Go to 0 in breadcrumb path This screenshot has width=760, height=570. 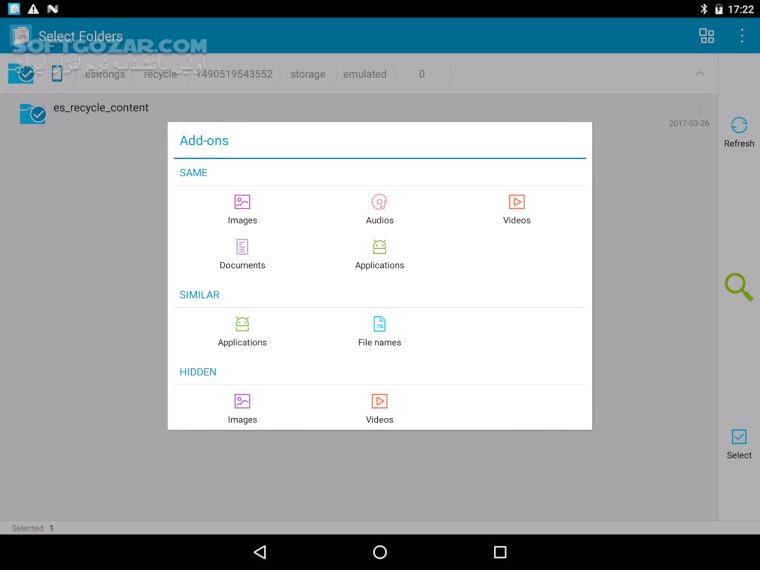coord(422,74)
